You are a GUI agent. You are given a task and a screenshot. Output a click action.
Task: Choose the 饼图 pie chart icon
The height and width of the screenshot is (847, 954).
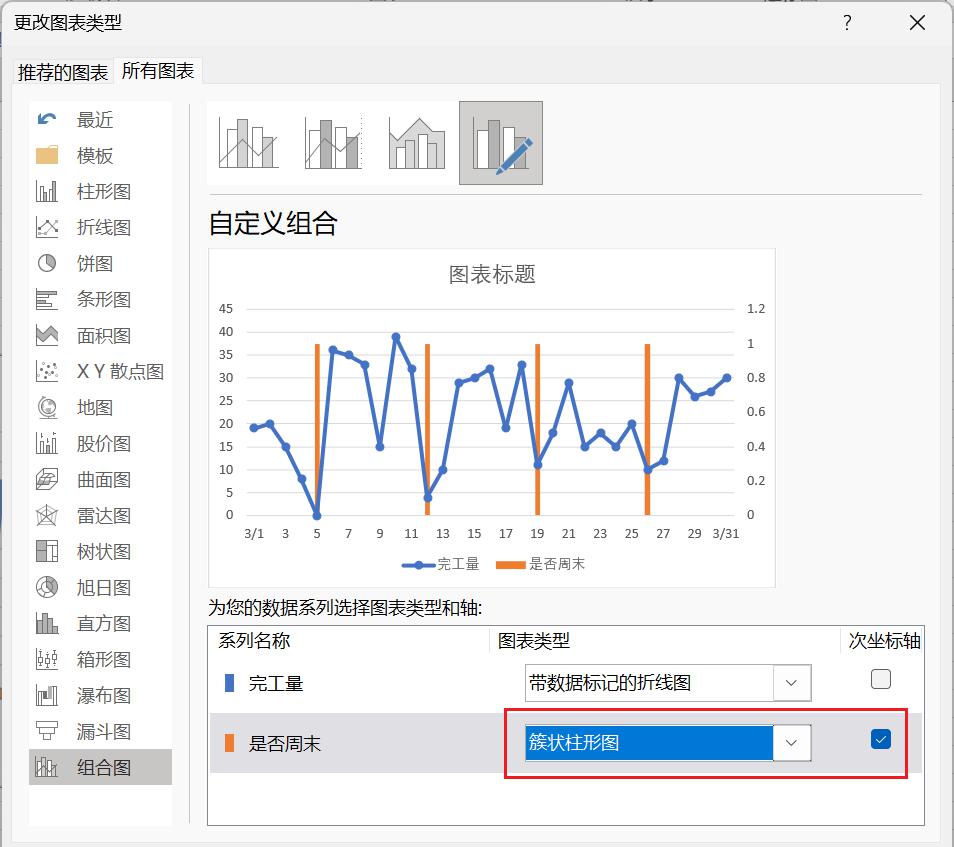47,263
